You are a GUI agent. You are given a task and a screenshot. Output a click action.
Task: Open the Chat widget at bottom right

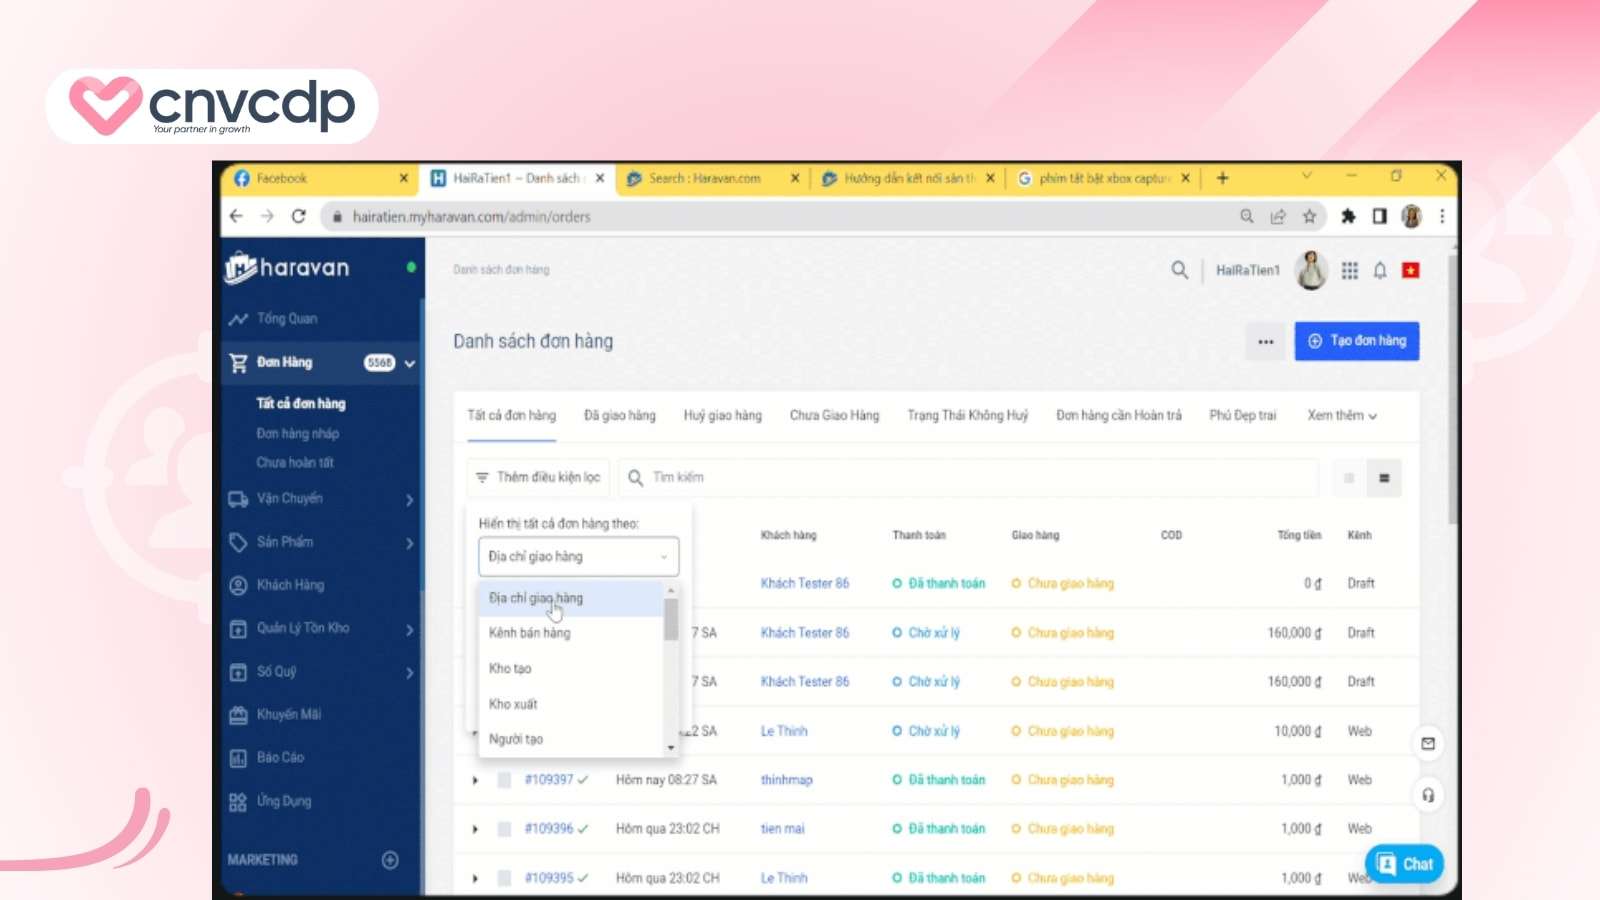pos(1404,863)
